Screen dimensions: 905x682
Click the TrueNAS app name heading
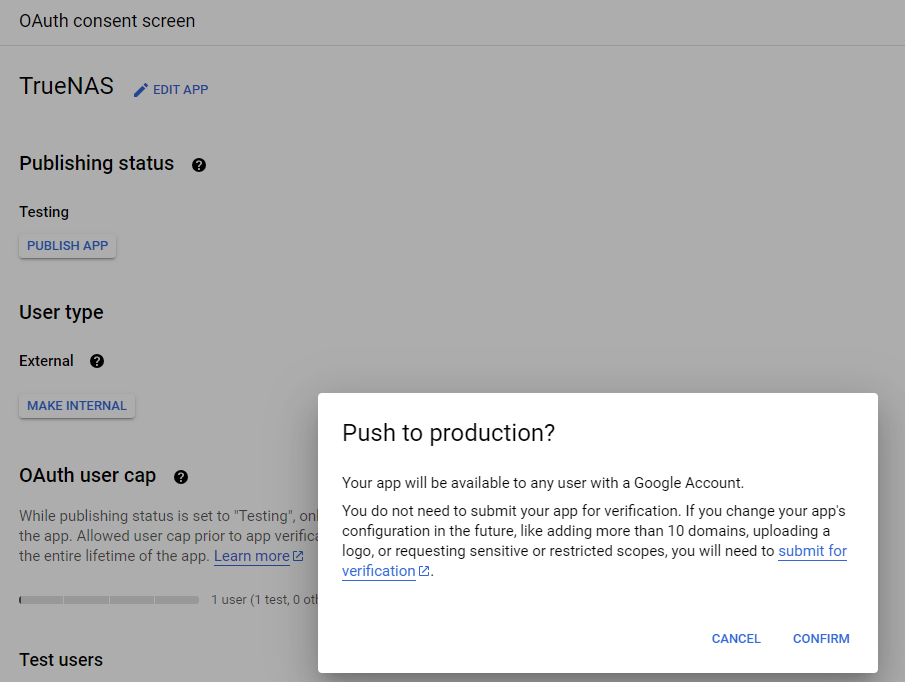point(66,86)
